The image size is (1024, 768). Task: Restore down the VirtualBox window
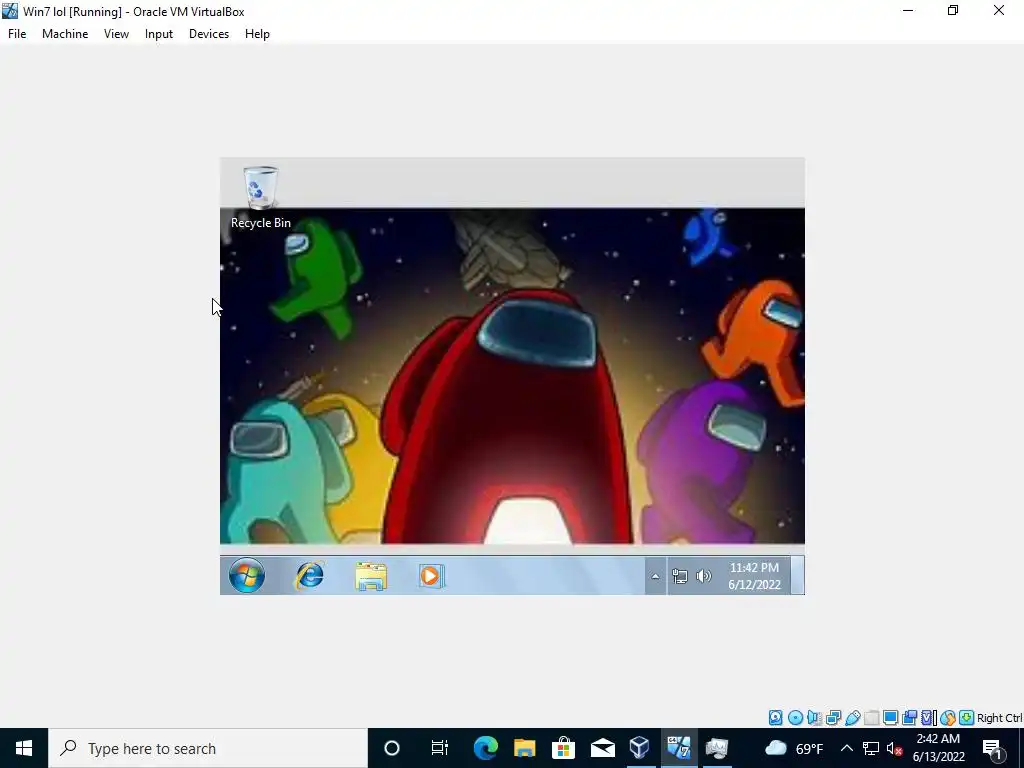953,10
